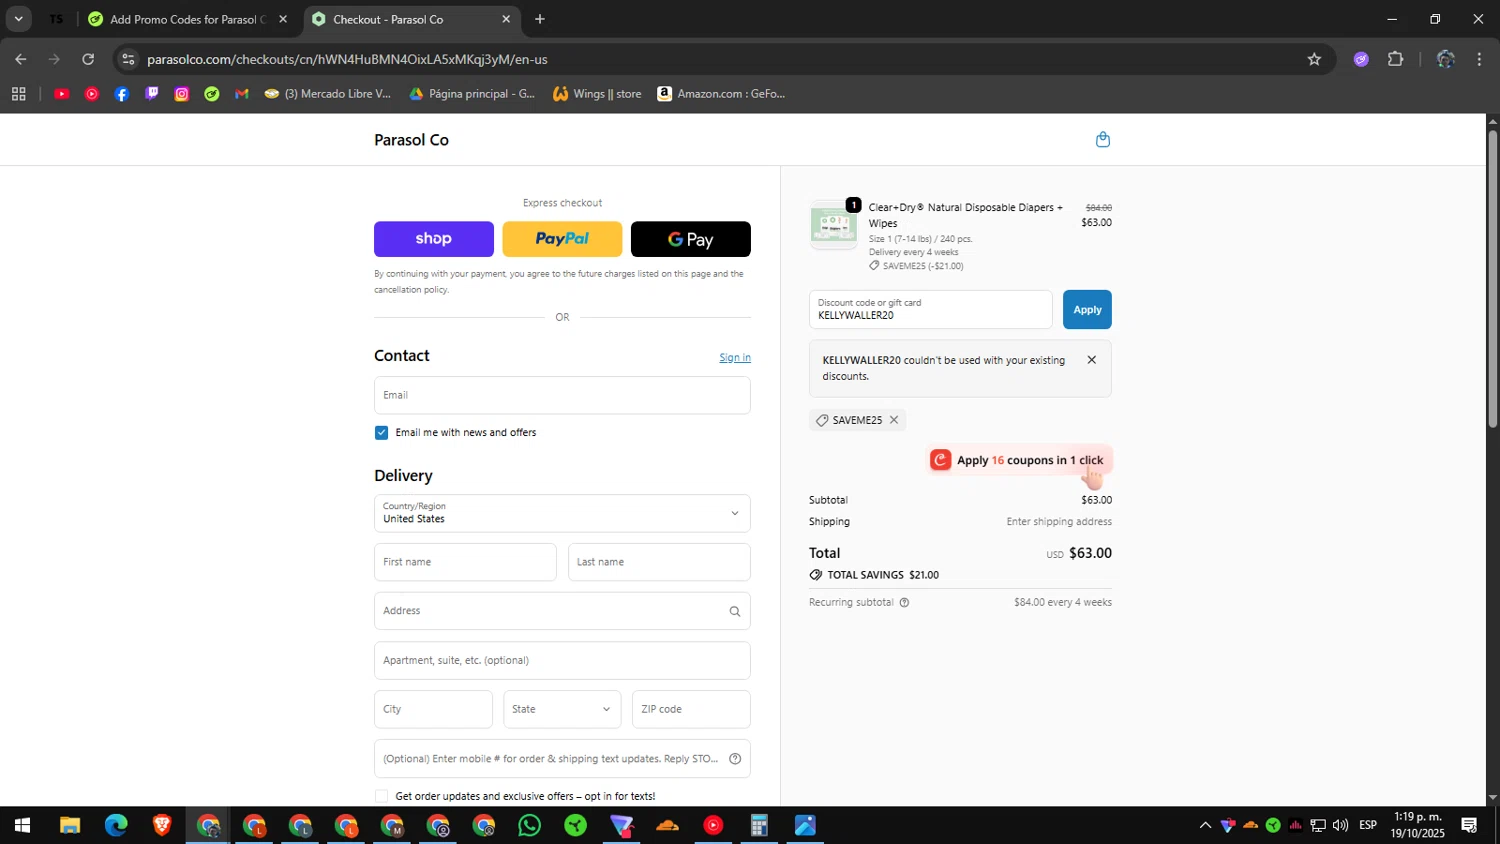Focus the Last name field
Image resolution: width=1500 pixels, height=844 pixels.
point(659,562)
